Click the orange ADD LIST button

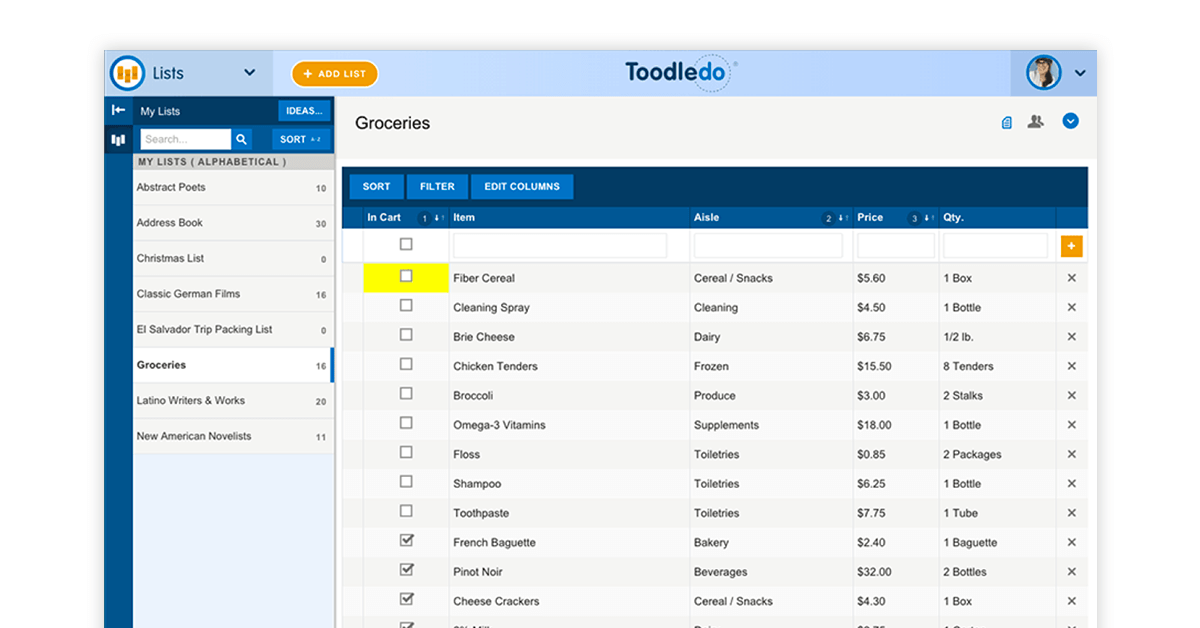point(335,74)
